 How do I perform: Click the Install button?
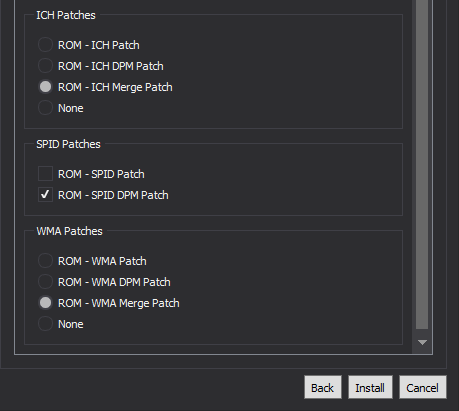click(x=370, y=388)
